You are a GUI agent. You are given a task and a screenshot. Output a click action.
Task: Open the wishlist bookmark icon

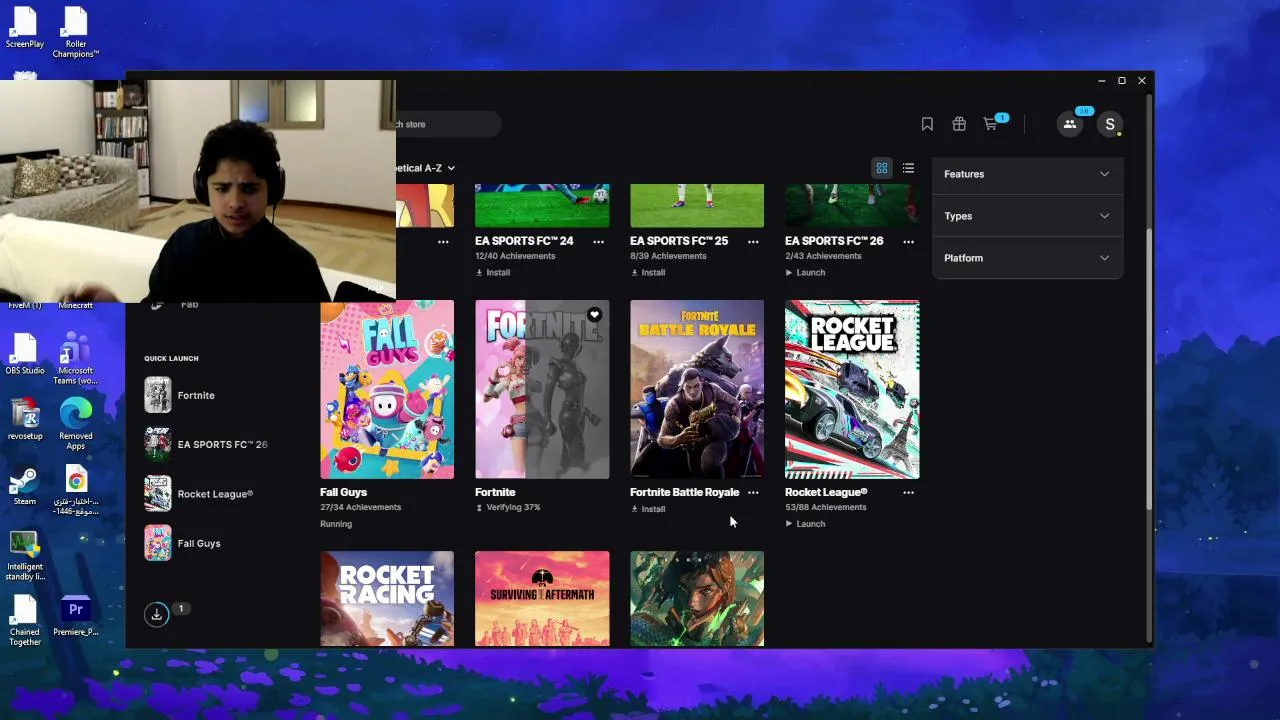pyautogui.click(x=927, y=124)
